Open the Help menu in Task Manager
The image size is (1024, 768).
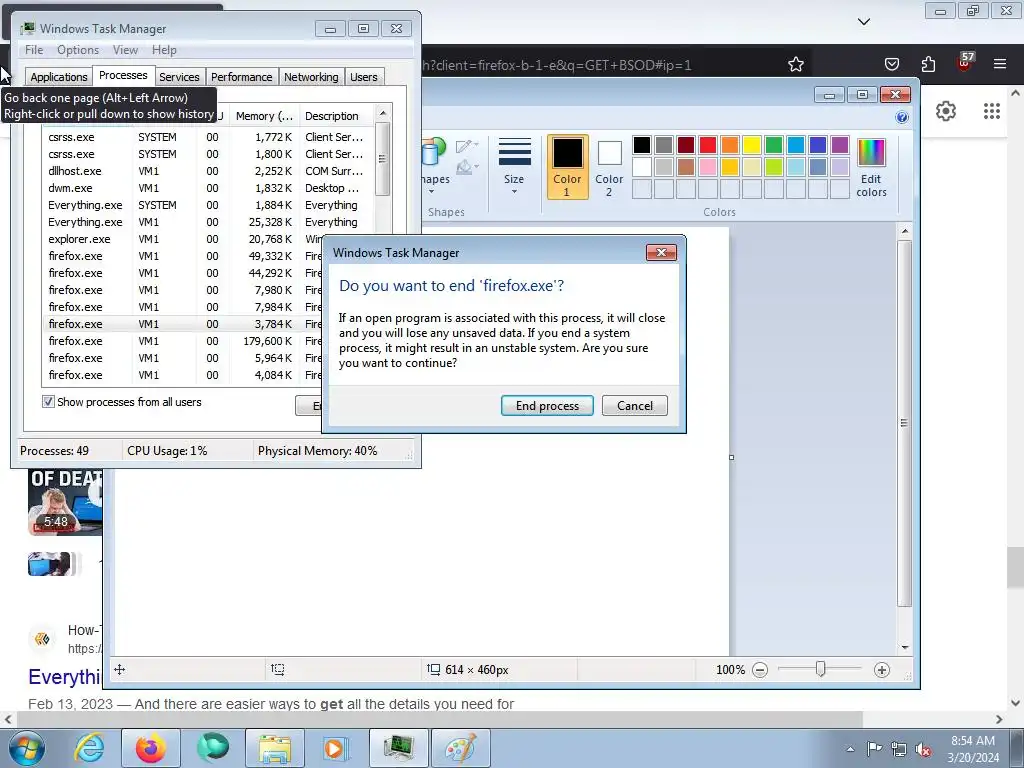pyautogui.click(x=164, y=50)
